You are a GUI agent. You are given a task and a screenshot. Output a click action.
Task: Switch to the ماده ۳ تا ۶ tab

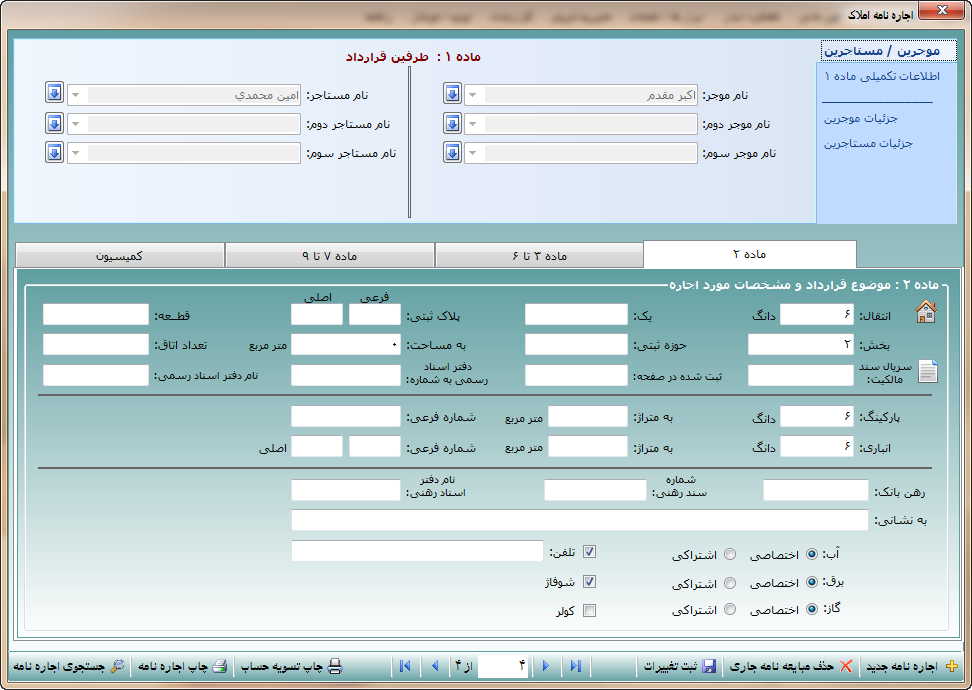[x=539, y=255]
